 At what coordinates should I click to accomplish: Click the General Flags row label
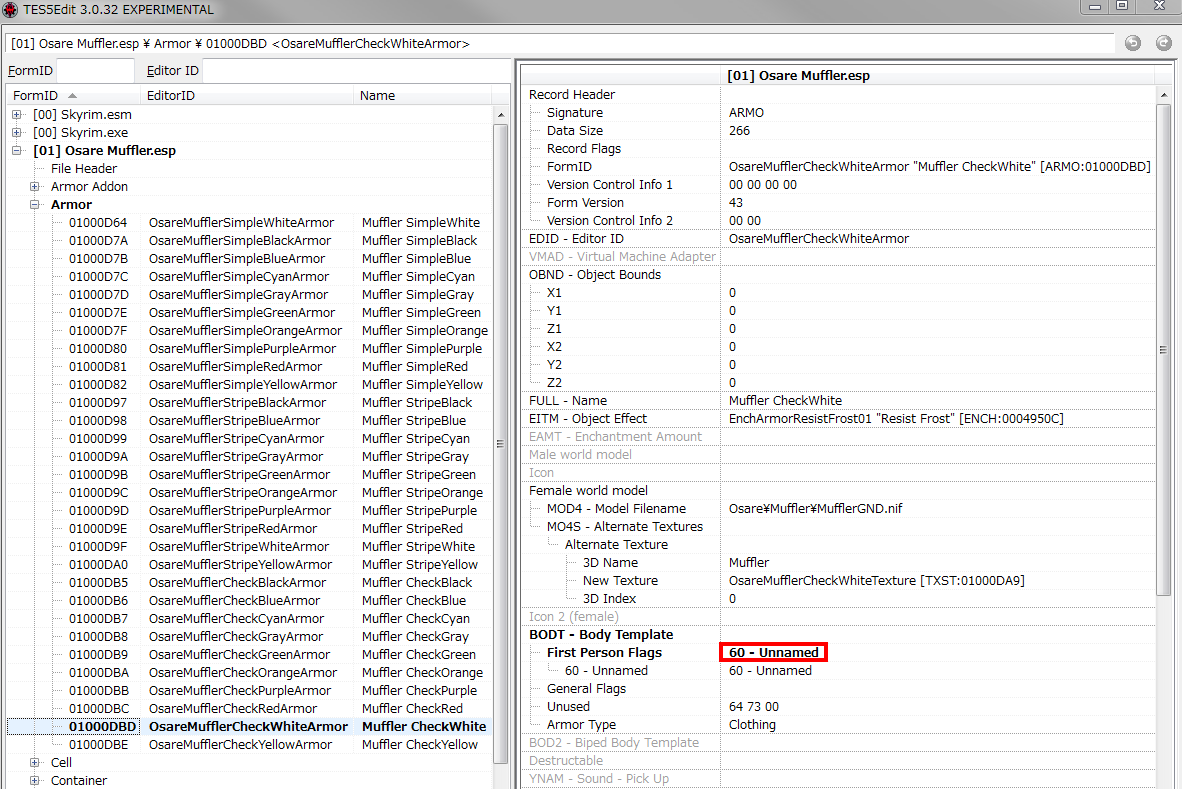tap(586, 689)
